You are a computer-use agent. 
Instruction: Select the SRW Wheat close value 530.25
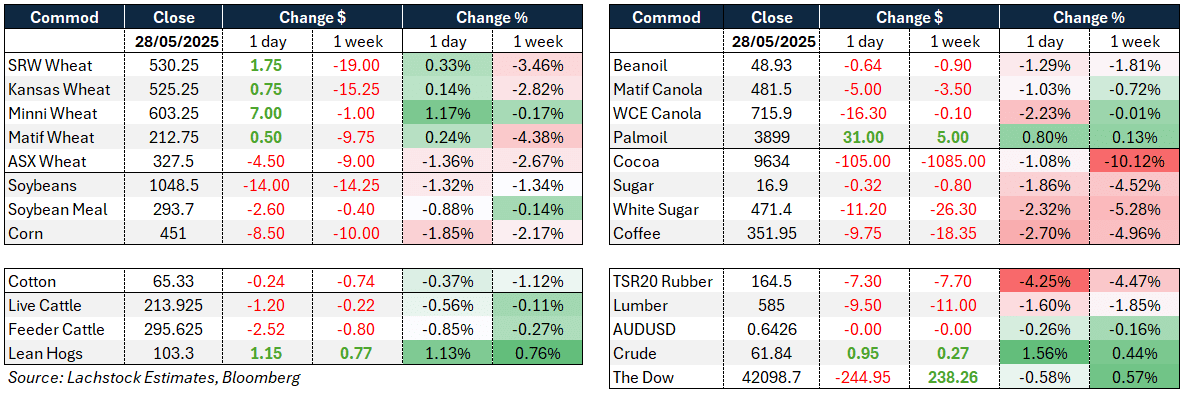(173, 66)
